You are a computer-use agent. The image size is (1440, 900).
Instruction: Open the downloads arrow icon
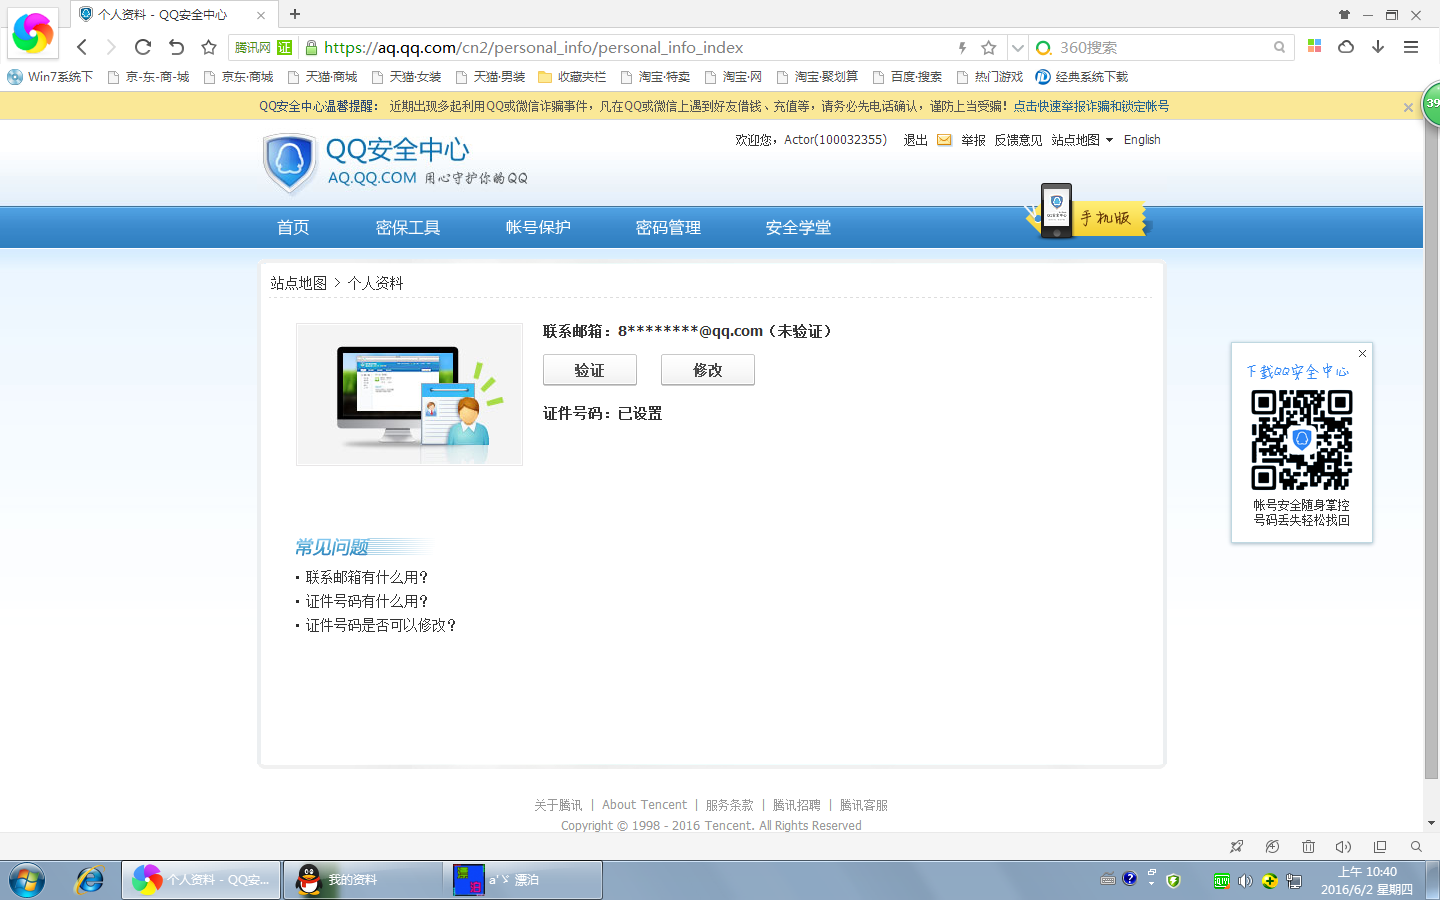[x=1378, y=46]
